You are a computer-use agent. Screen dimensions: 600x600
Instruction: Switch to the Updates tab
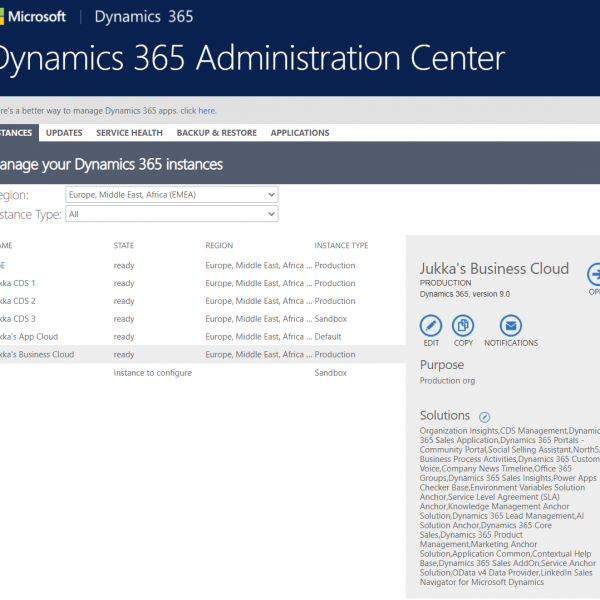tap(64, 133)
